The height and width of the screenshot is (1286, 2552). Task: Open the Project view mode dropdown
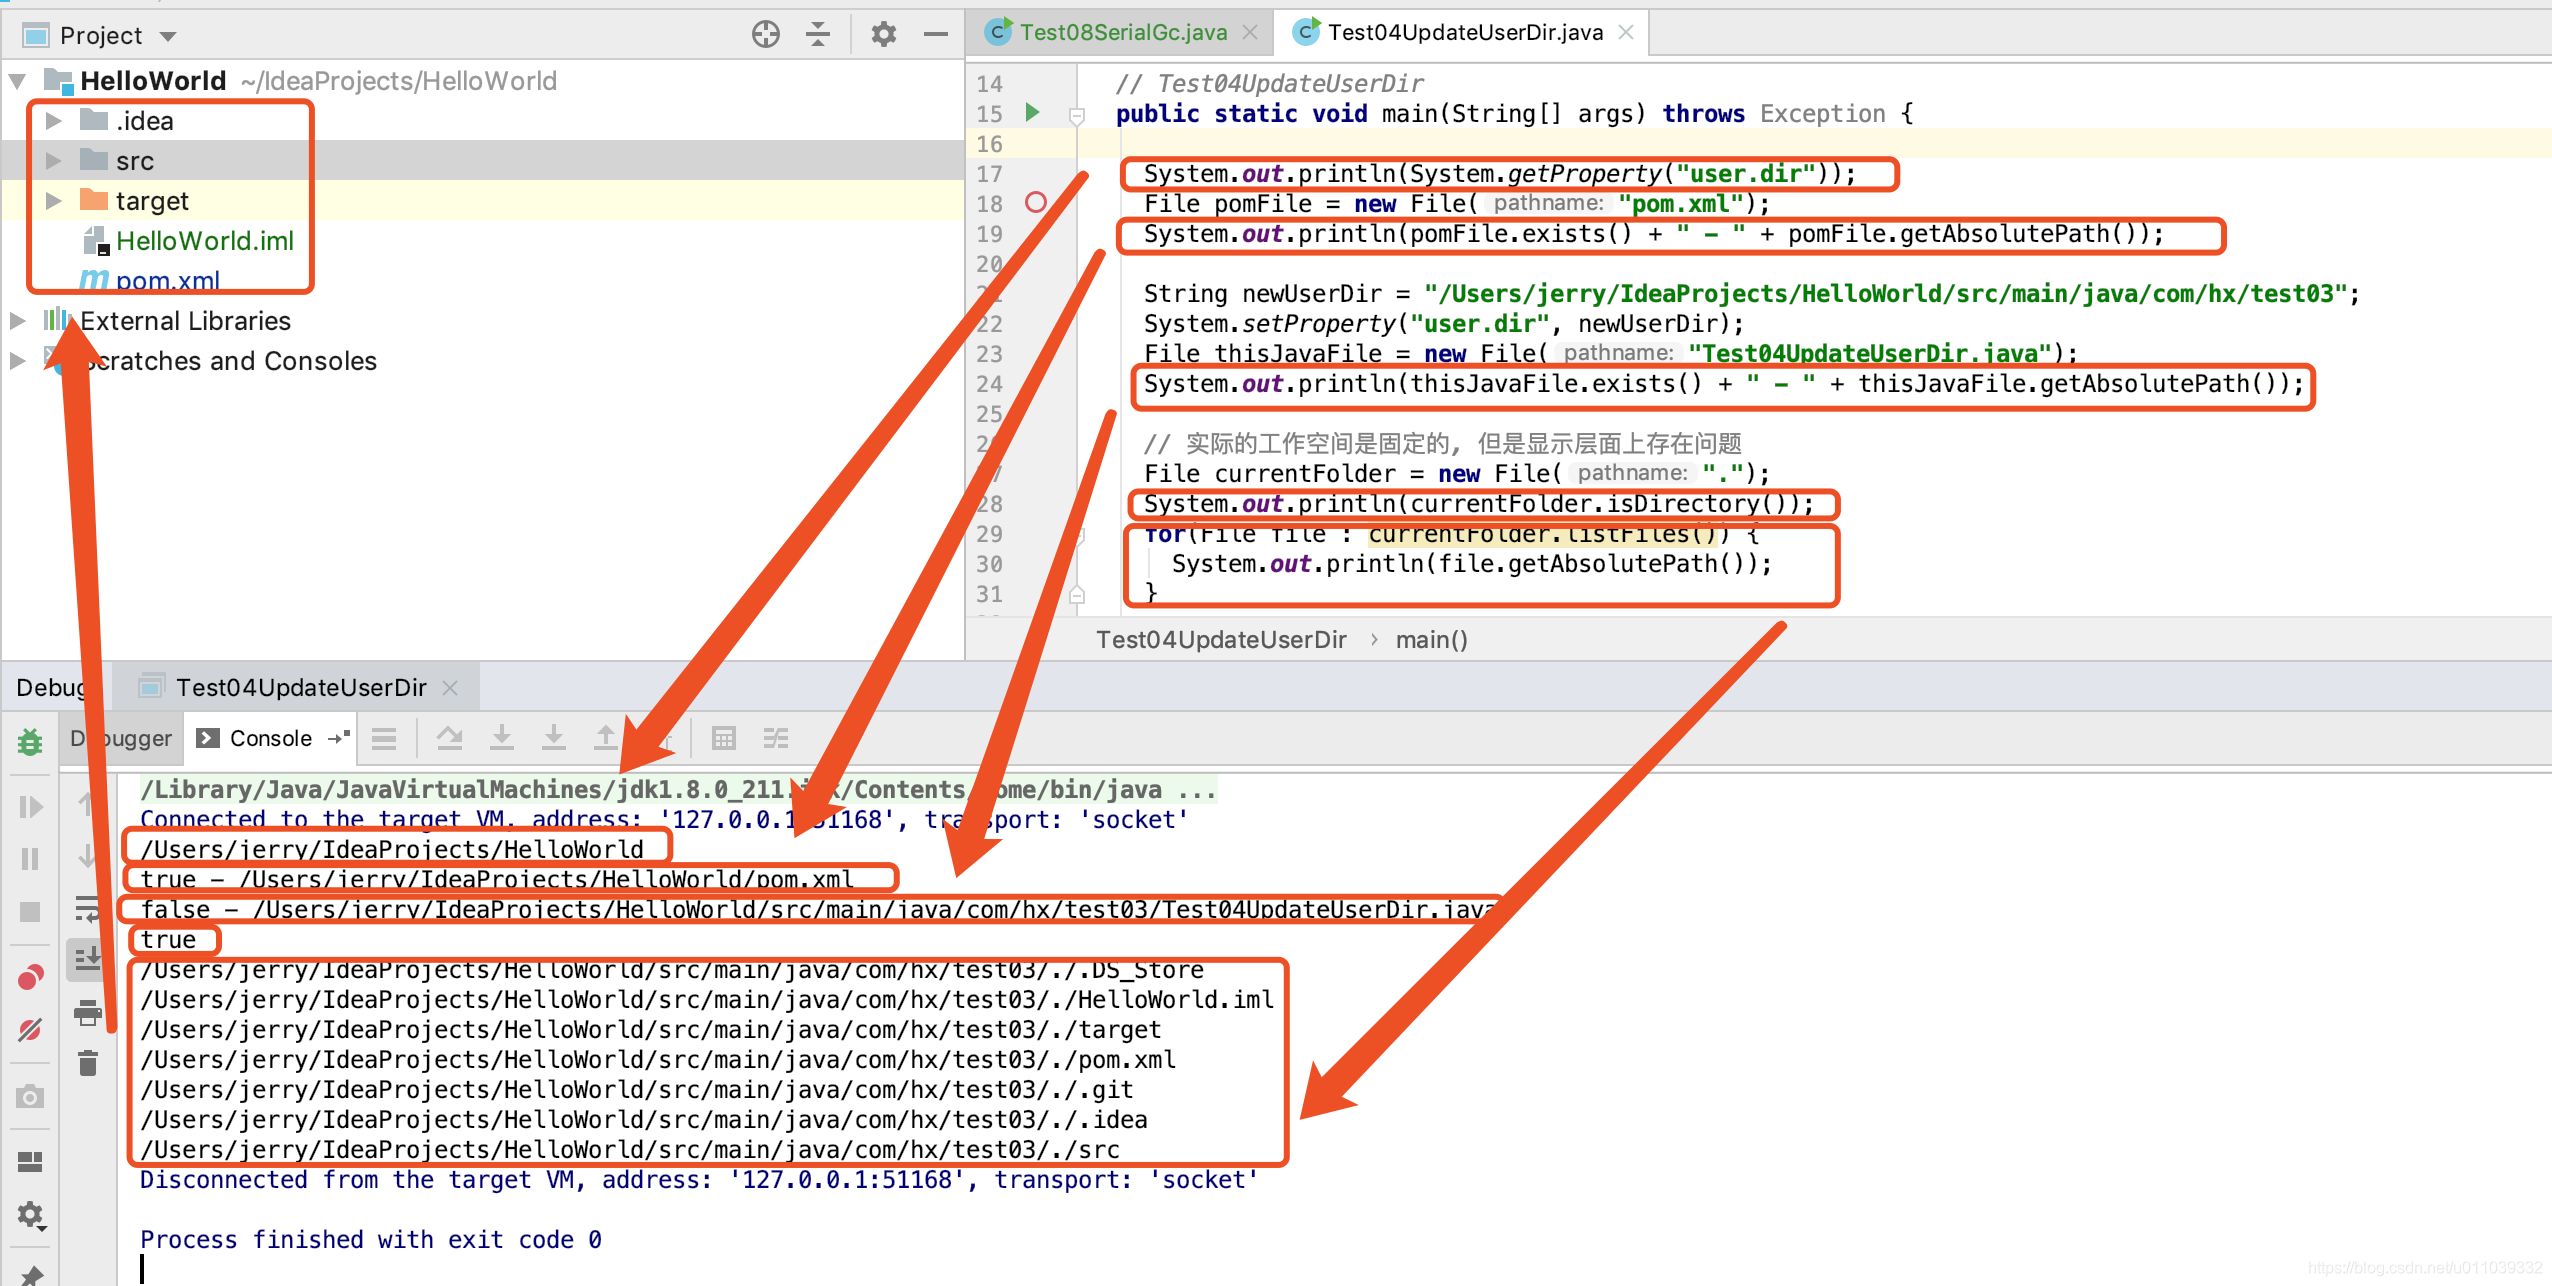tap(168, 34)
